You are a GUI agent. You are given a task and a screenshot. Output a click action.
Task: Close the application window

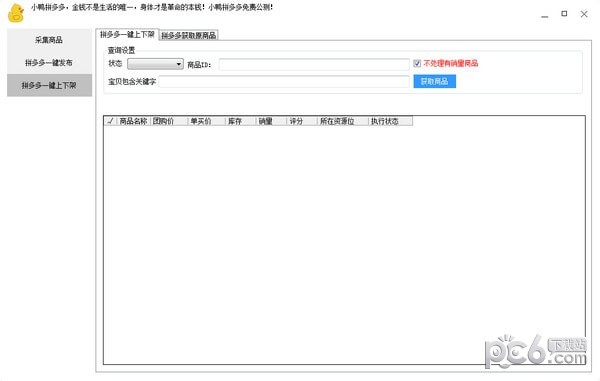[x=584, y=14]
